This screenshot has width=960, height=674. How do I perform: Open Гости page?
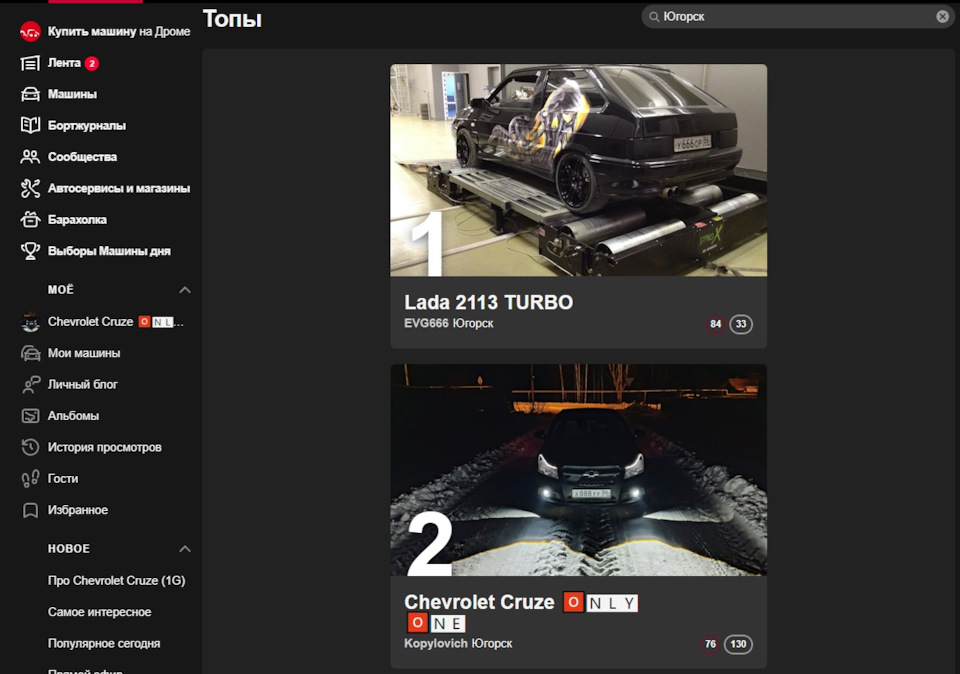[x=63, y=479]
